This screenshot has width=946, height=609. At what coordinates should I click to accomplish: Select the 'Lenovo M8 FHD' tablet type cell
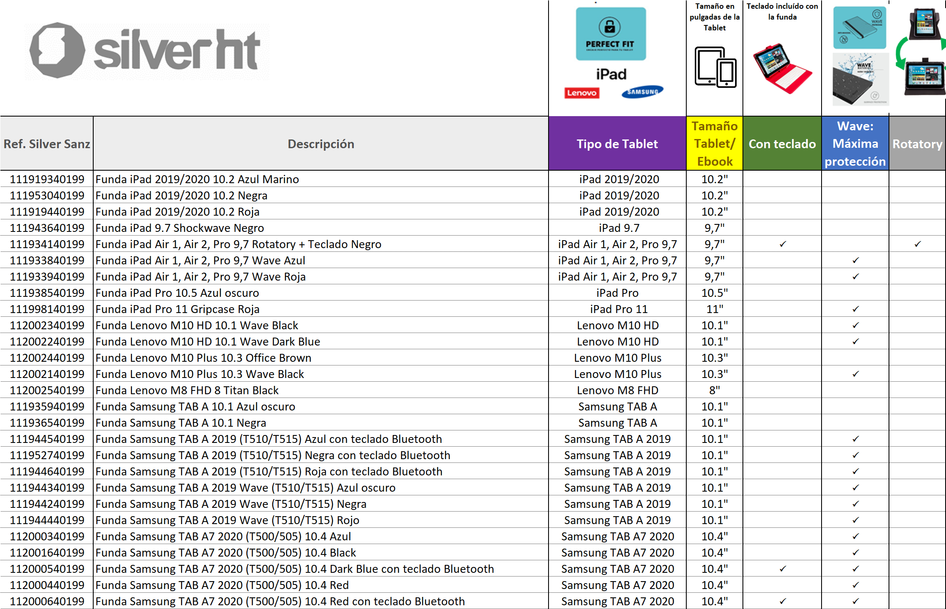[x=617, y=391]
